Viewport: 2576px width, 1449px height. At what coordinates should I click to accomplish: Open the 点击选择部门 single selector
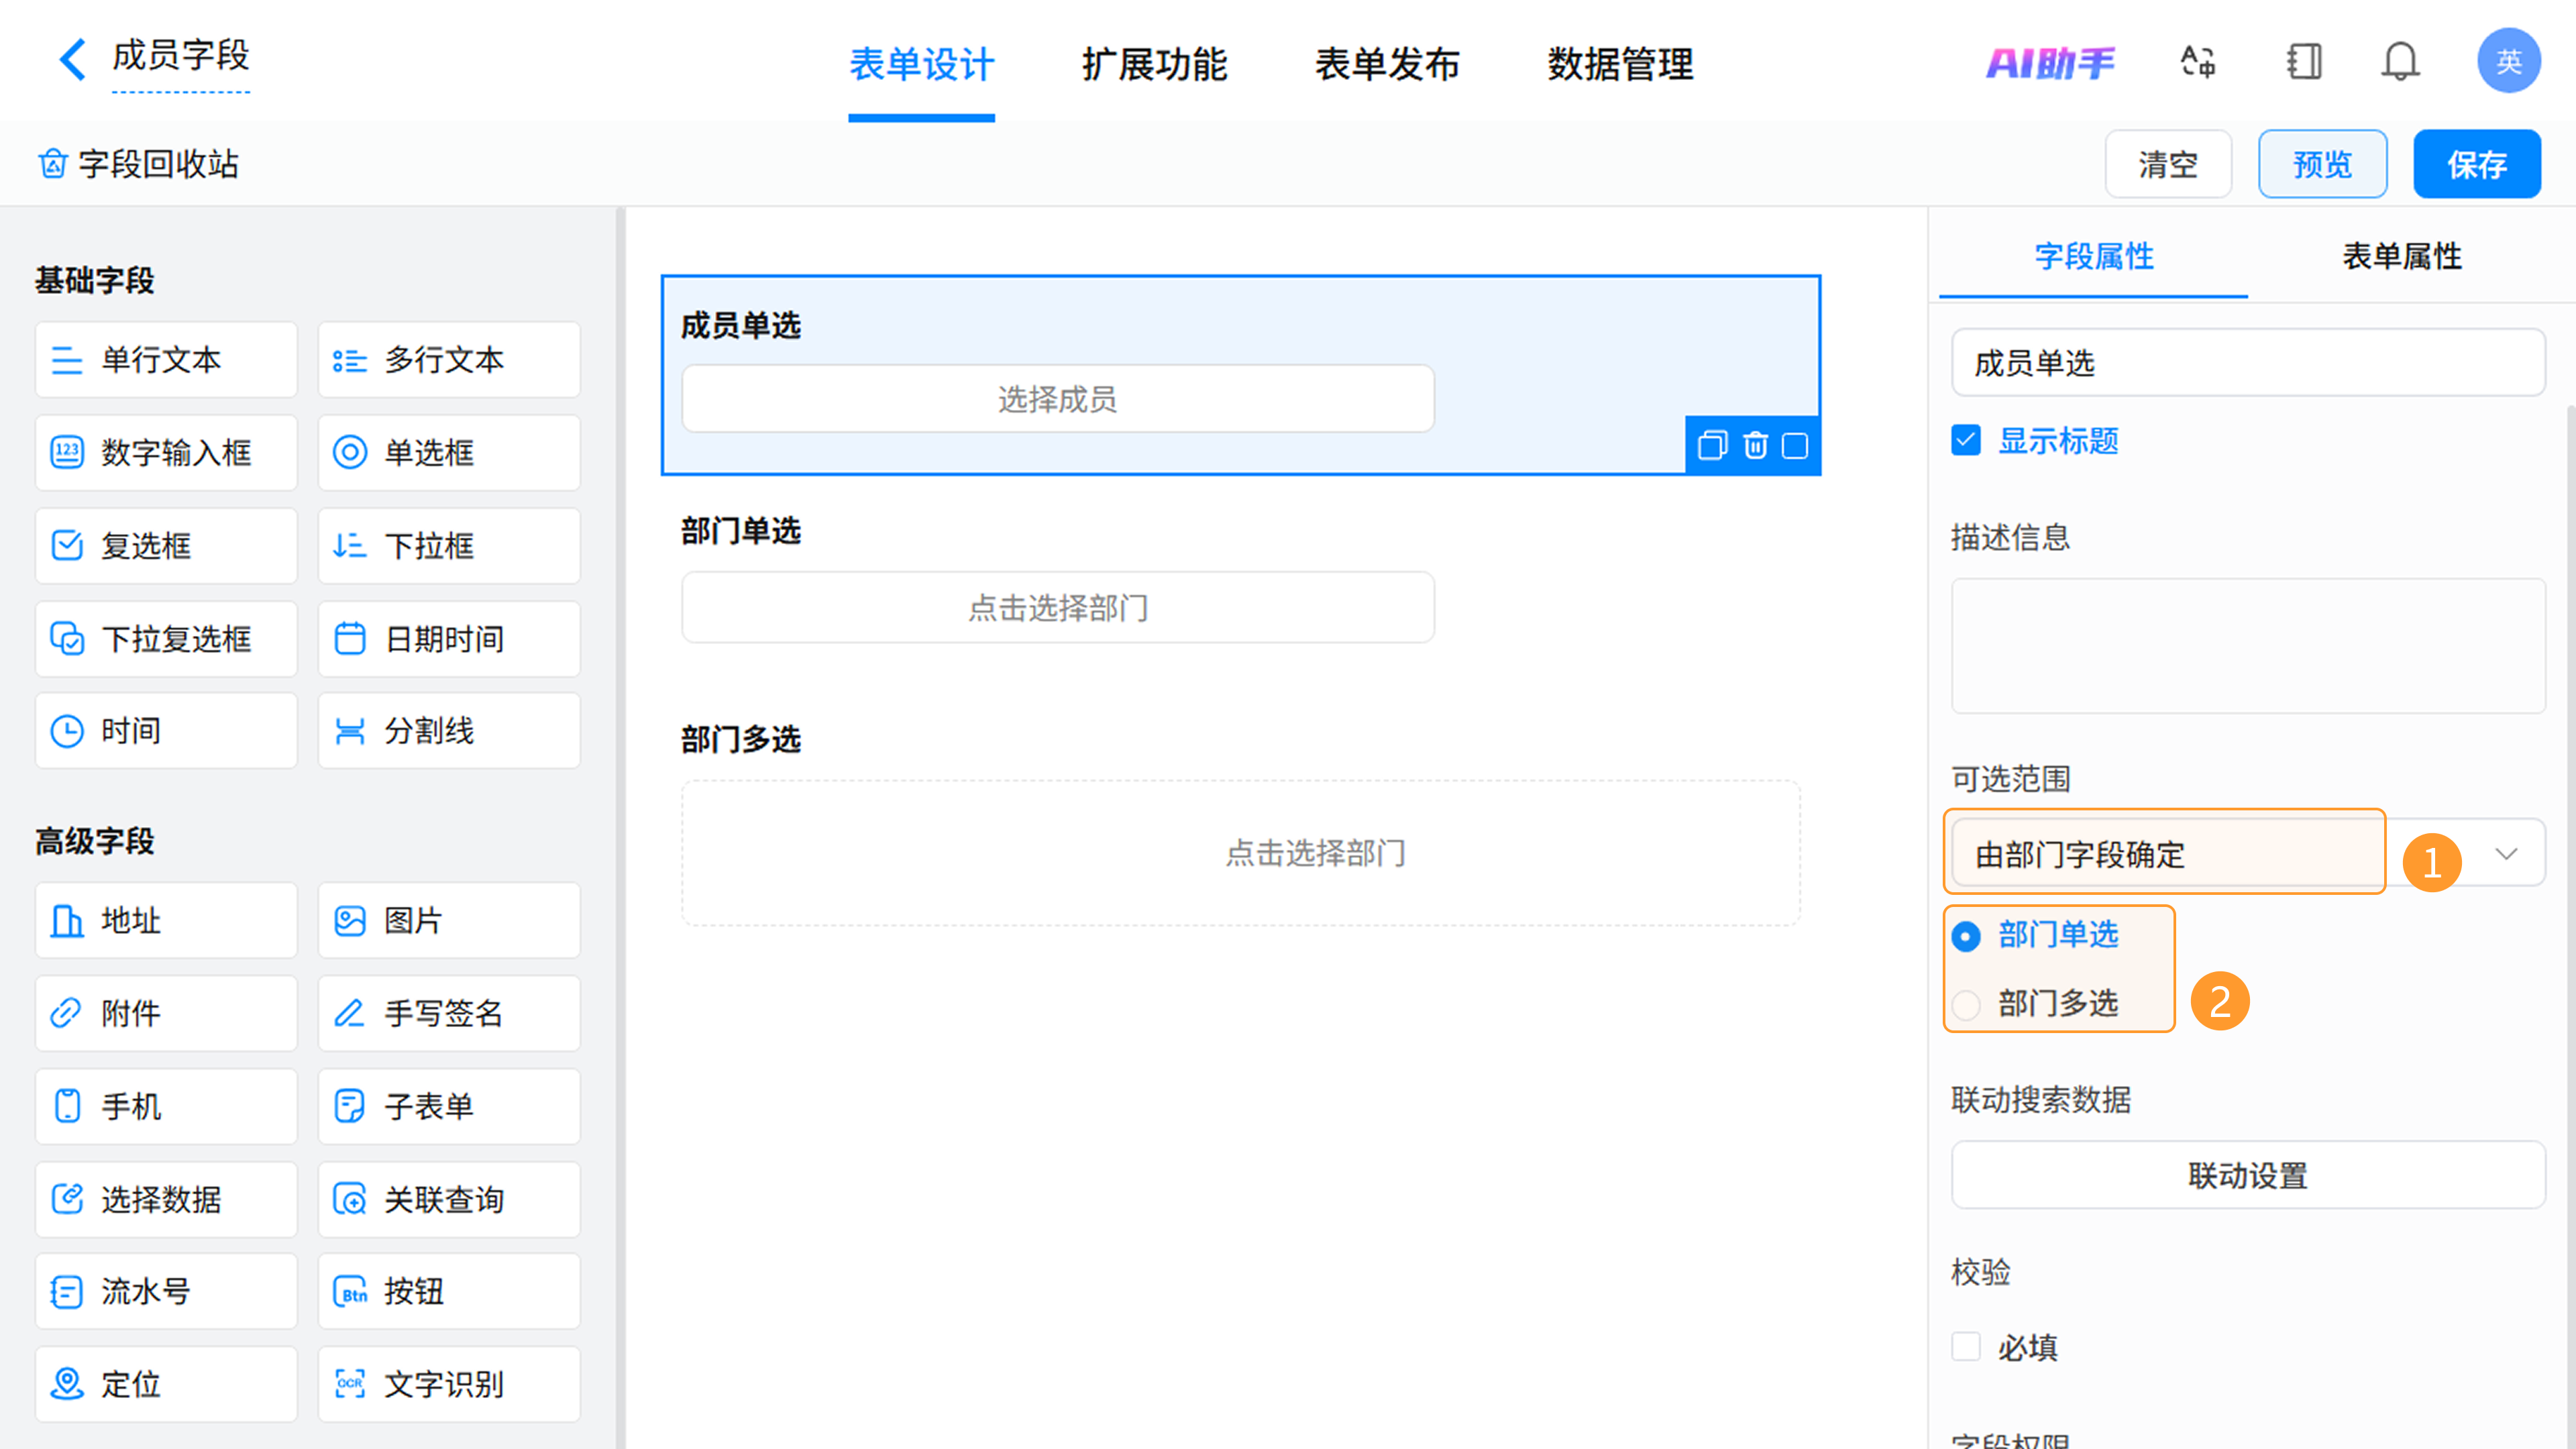coord(1057,607)
